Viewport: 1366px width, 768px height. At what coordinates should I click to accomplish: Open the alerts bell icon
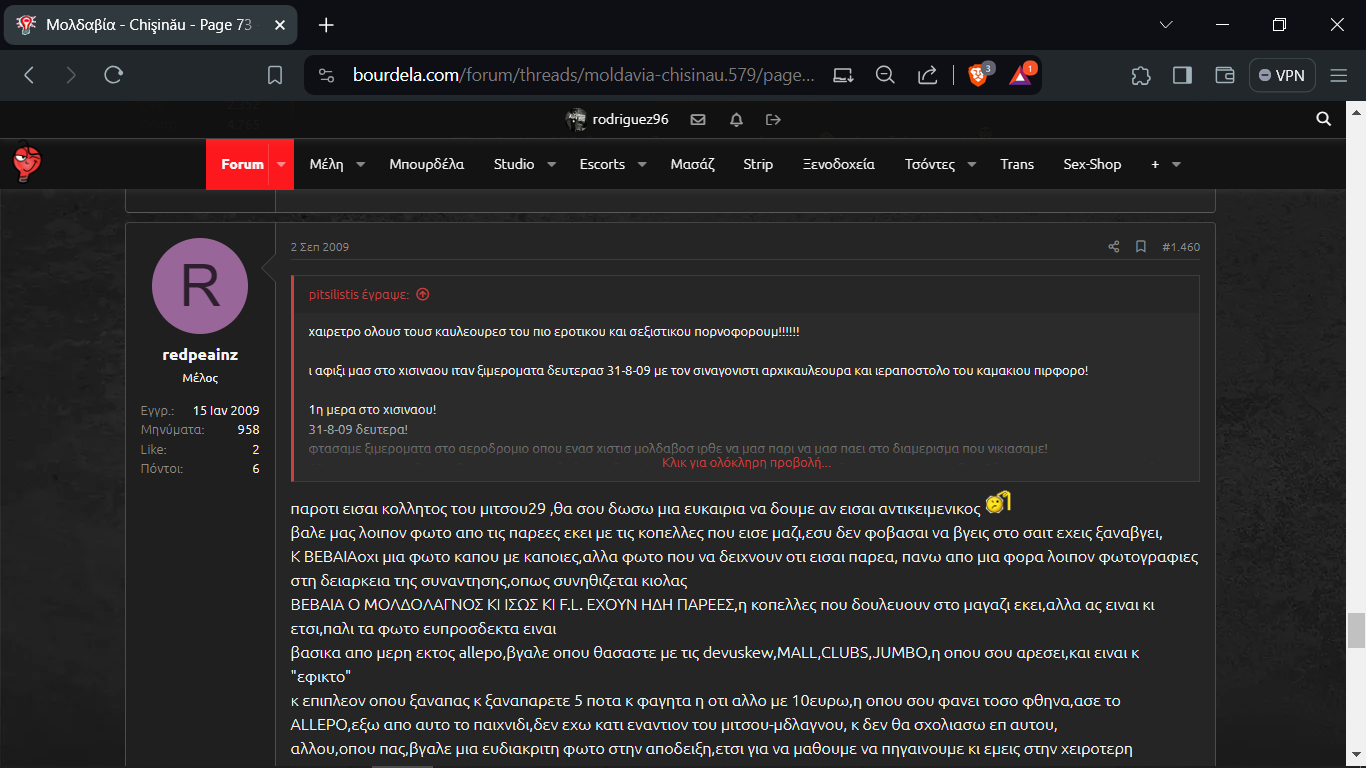tap(736, 119)
